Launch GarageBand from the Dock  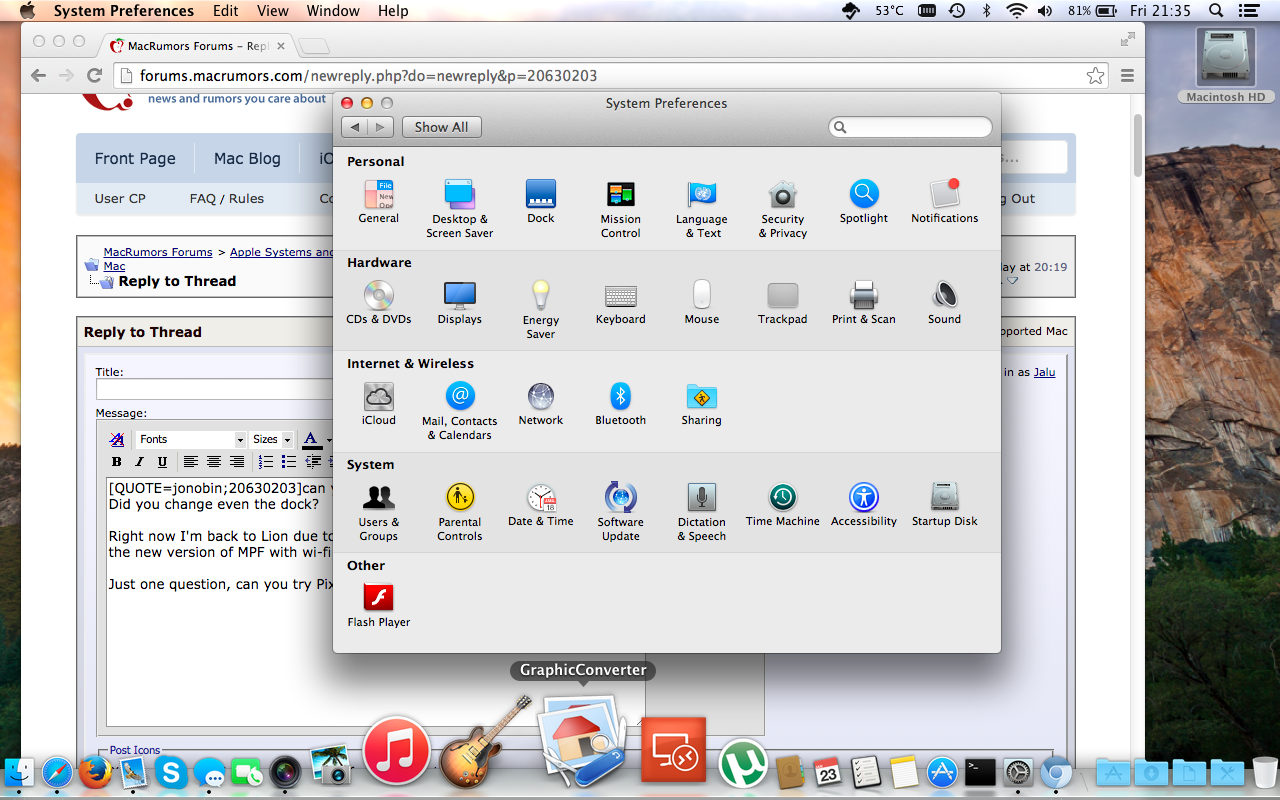pyautogui.click(x=484, y=741)
